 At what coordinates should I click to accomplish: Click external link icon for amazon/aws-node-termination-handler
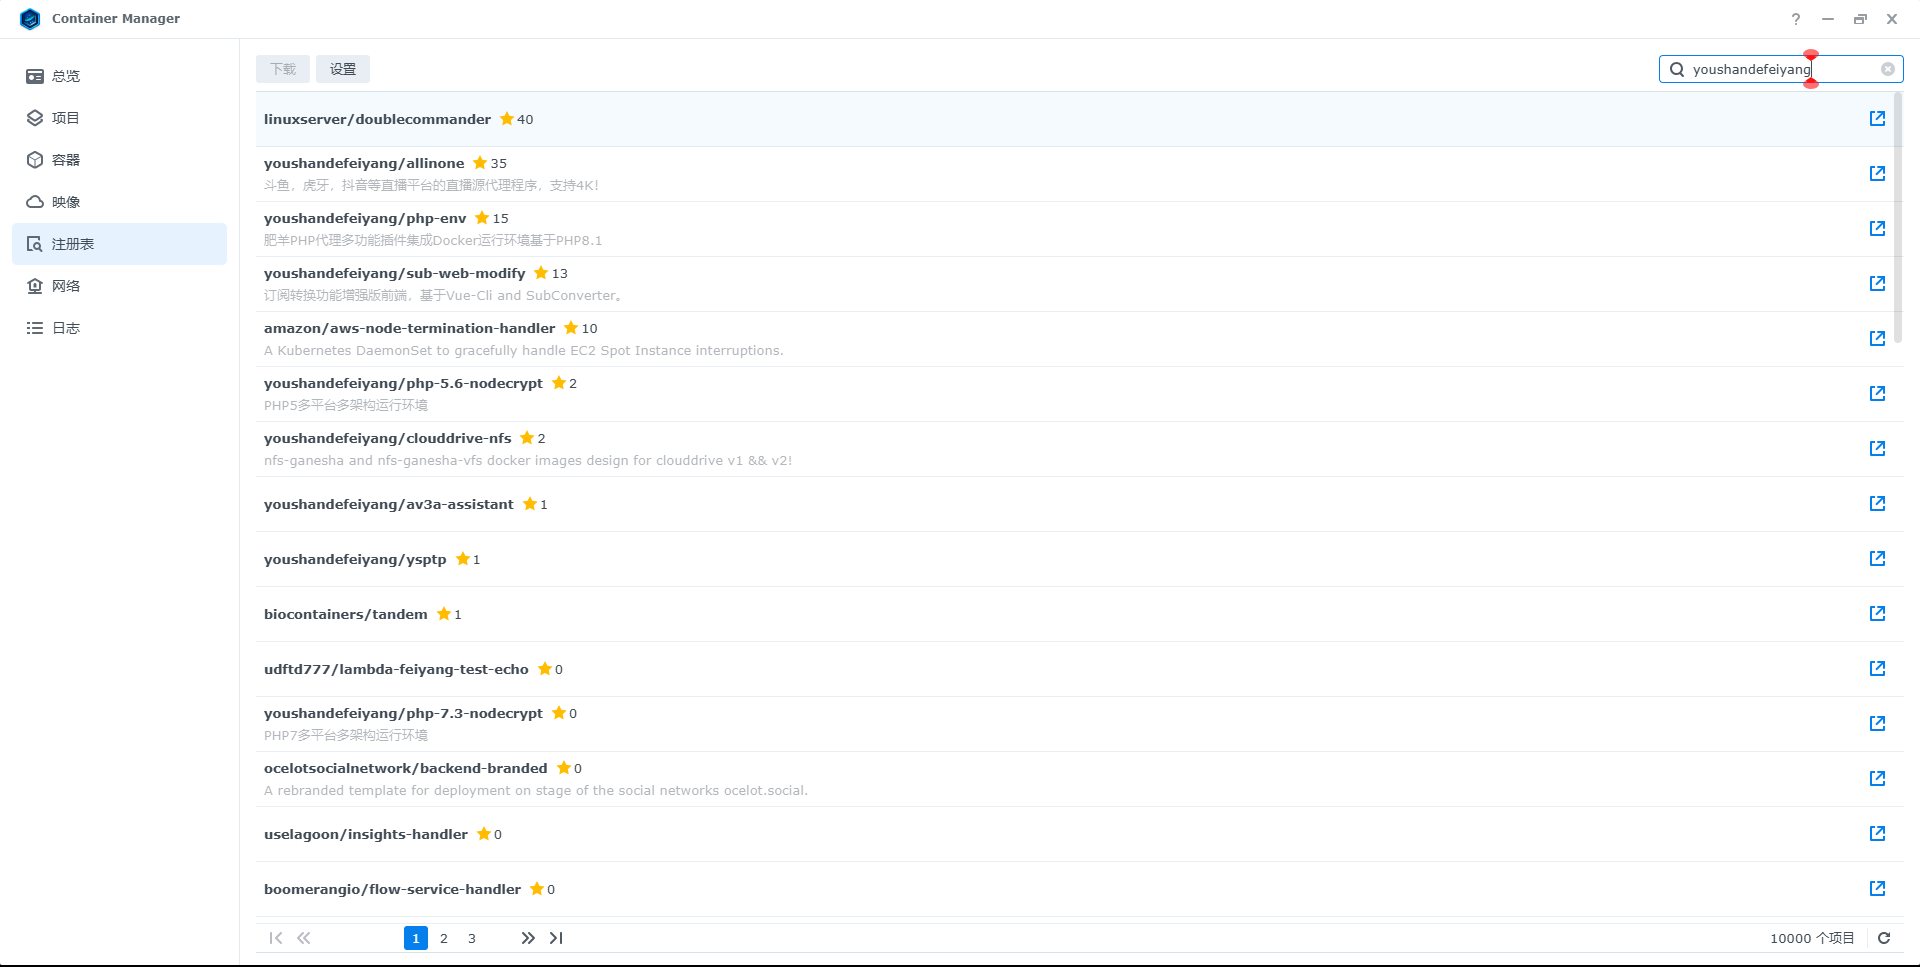pyautogui.click(x=1877, y=339)
